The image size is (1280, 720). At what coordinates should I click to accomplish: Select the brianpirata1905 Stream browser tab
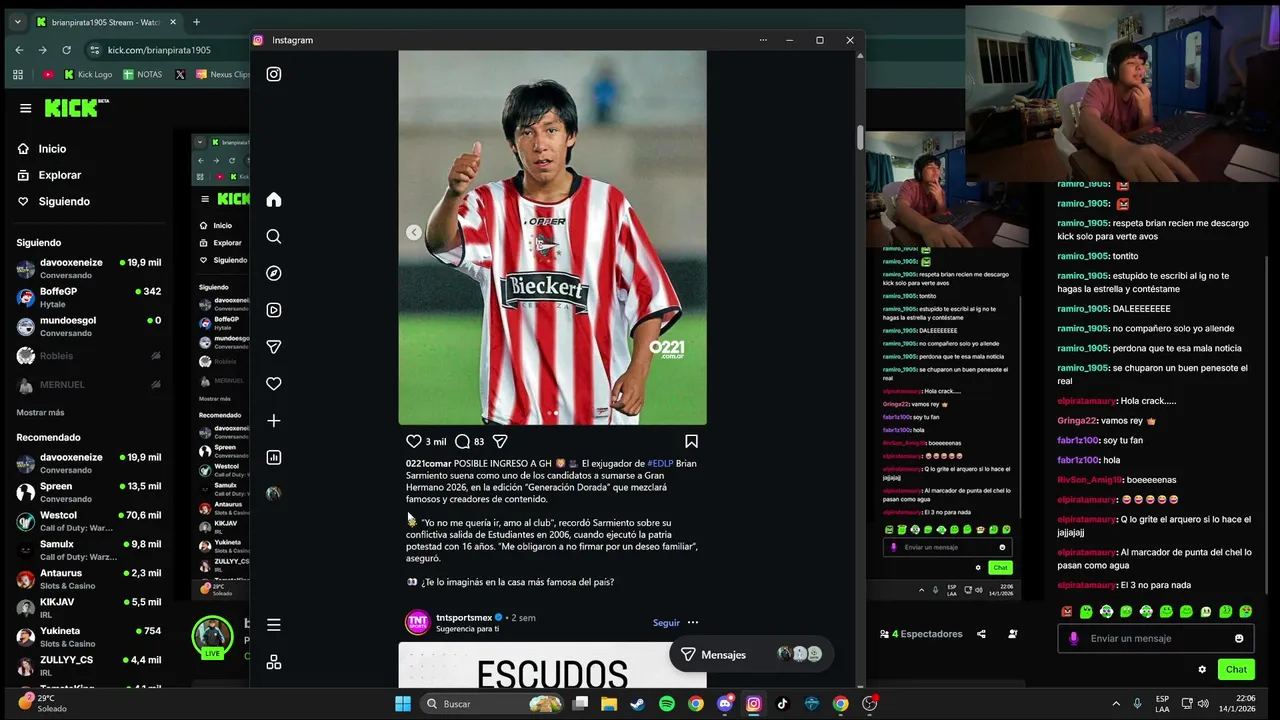105,22
